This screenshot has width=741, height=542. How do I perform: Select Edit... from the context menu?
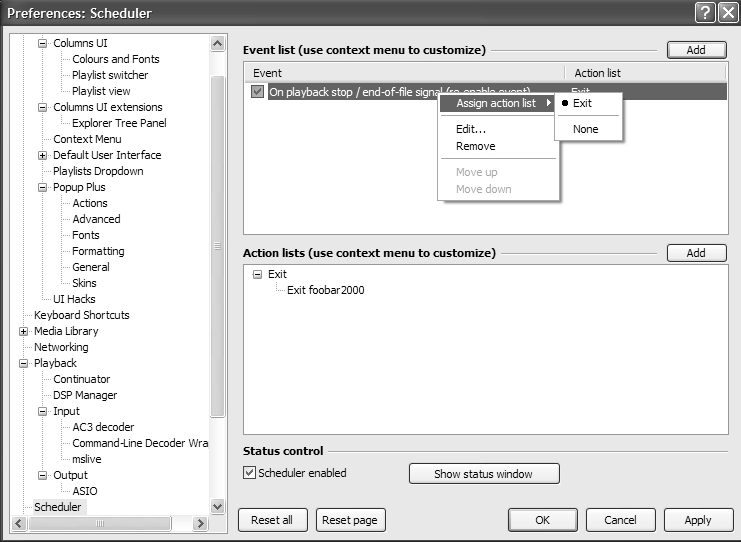[471, 129]
